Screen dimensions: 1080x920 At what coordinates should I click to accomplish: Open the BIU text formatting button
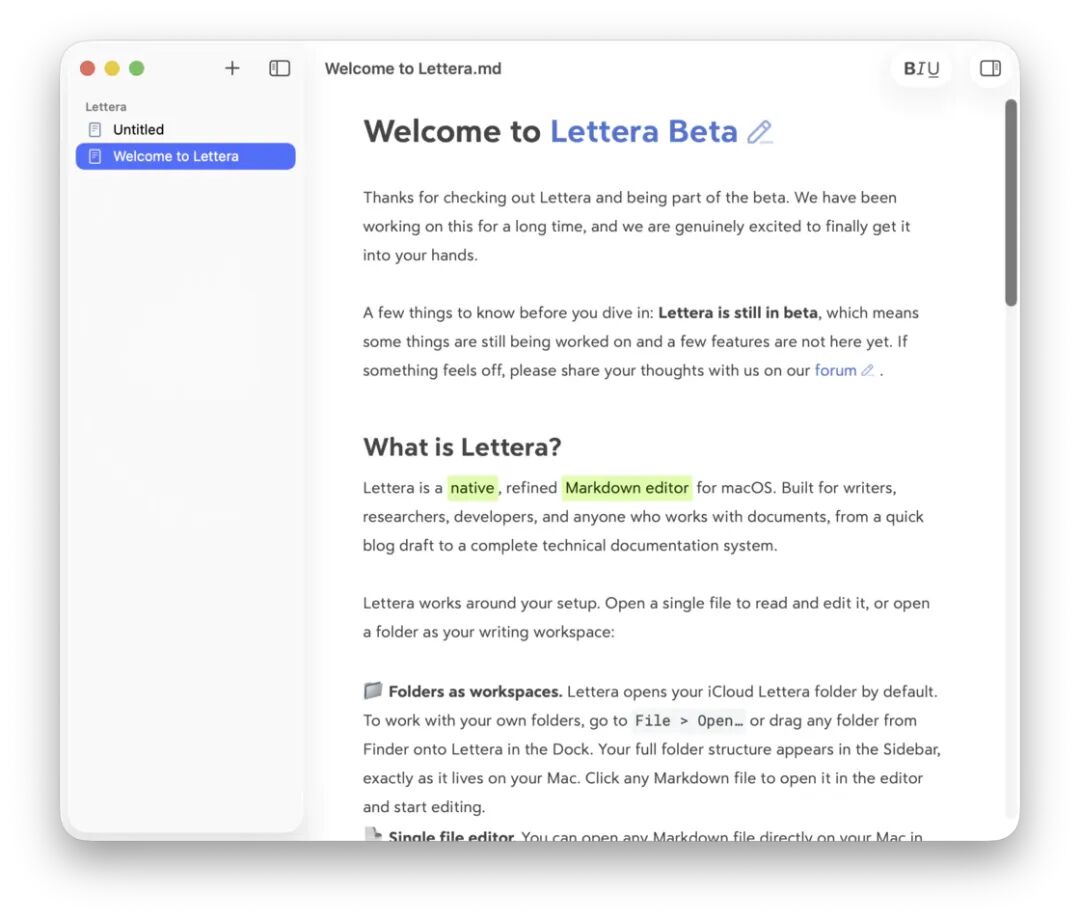[x=922, y=69]
